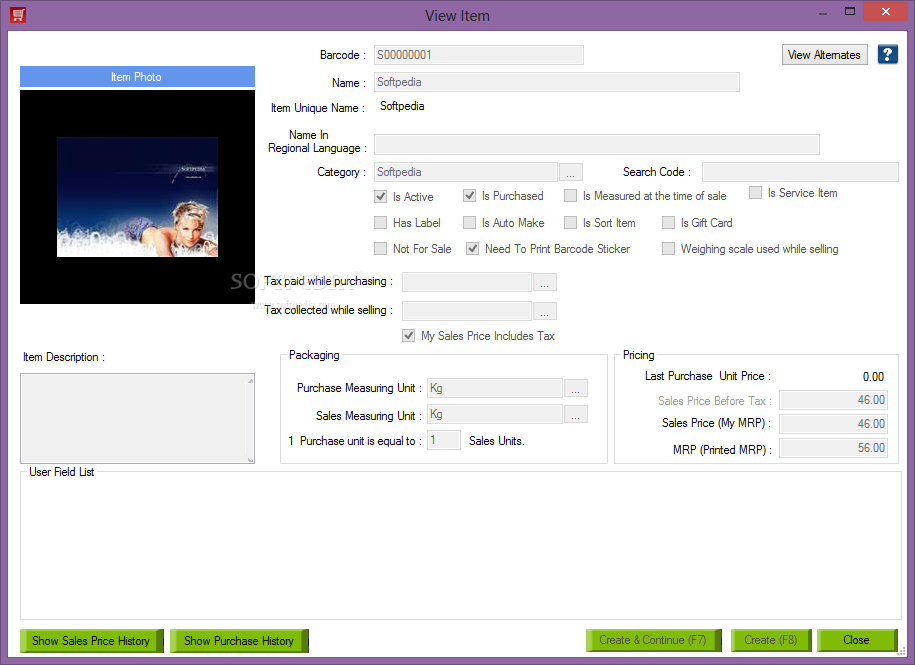Image resolution: width=915 pixels, height=665 pixels.
Task: Click the Name In Regional Language field
Action: [x=596, y=144]
